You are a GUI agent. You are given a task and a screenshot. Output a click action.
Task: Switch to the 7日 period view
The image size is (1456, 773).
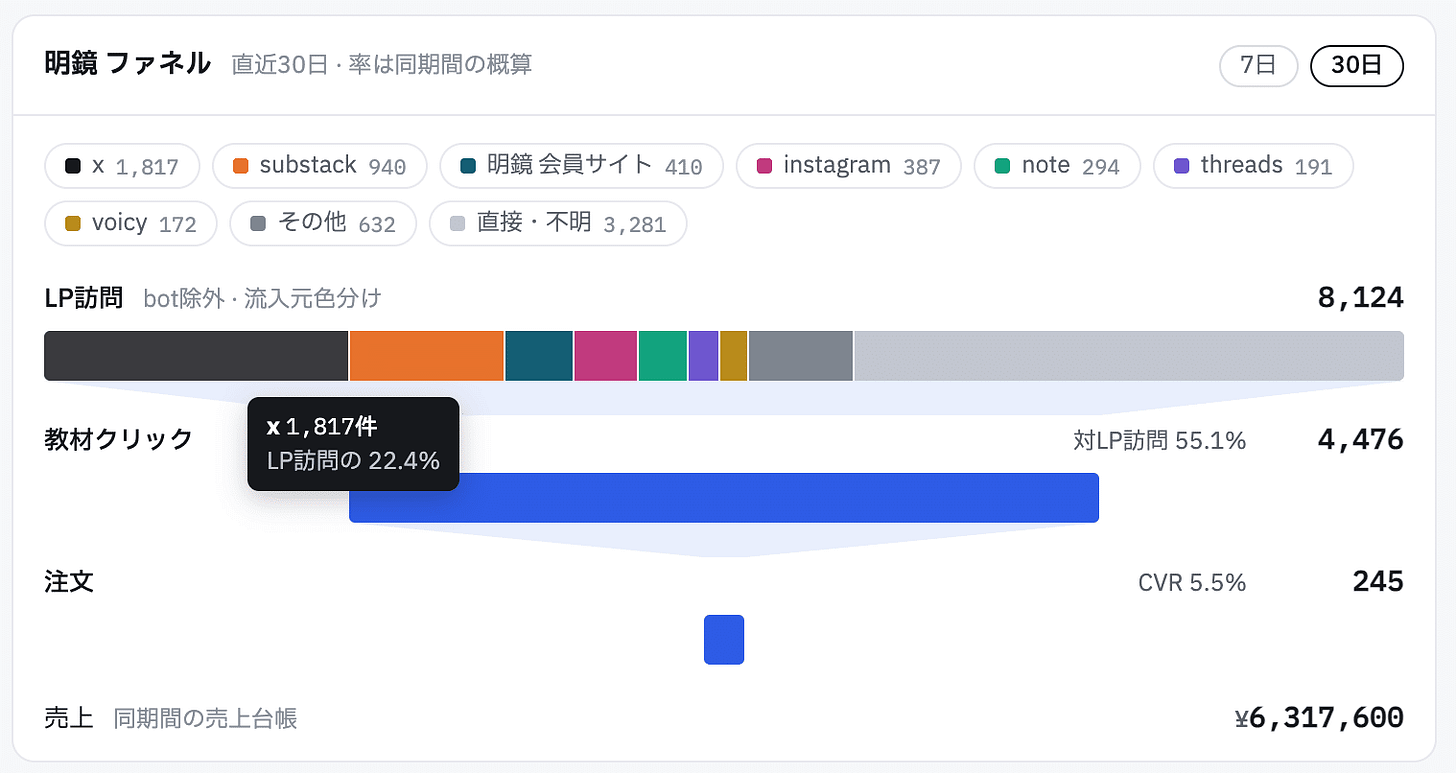(1258, 66)
